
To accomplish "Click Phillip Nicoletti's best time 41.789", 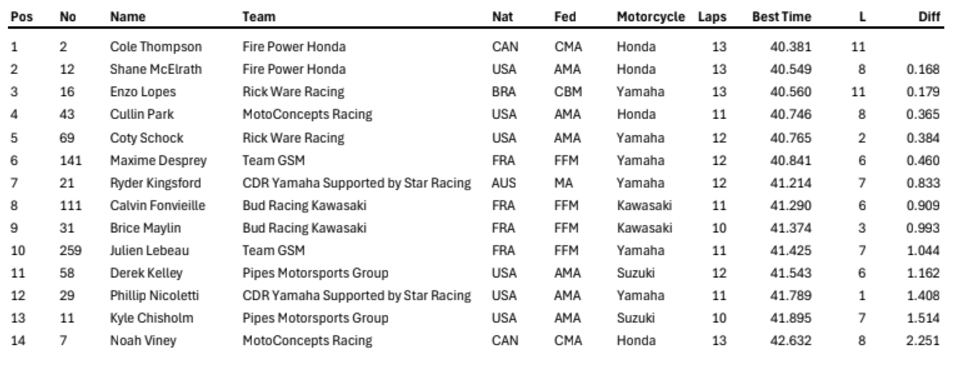I will point(791,295).
